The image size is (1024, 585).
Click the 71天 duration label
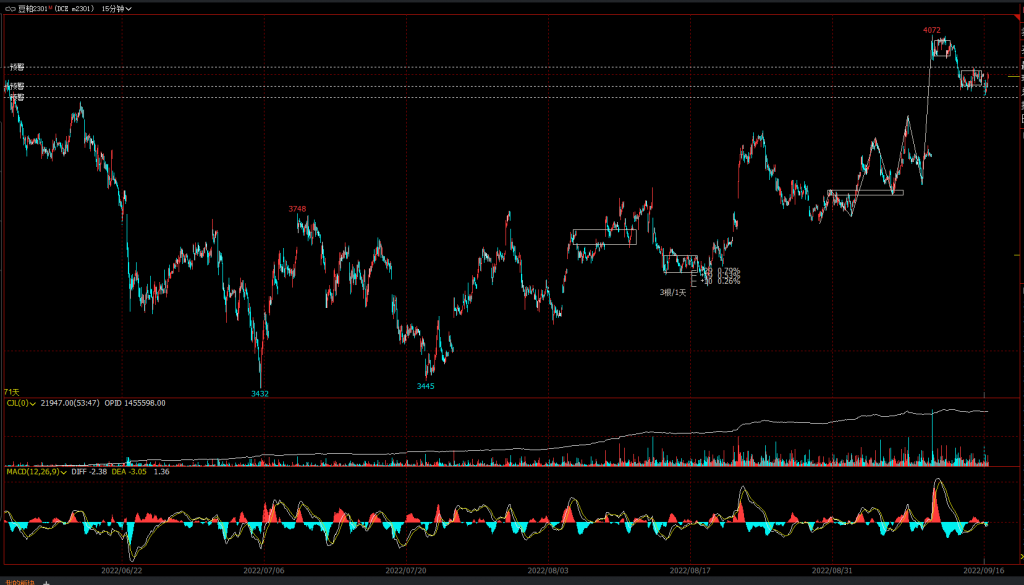(11, 391)
